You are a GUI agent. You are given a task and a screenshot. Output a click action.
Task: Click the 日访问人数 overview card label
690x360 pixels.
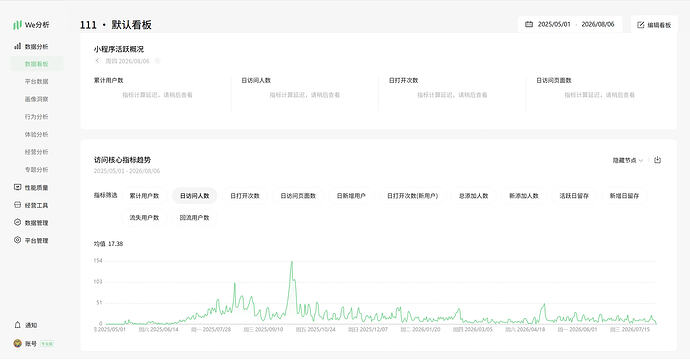tap(256, 81)
